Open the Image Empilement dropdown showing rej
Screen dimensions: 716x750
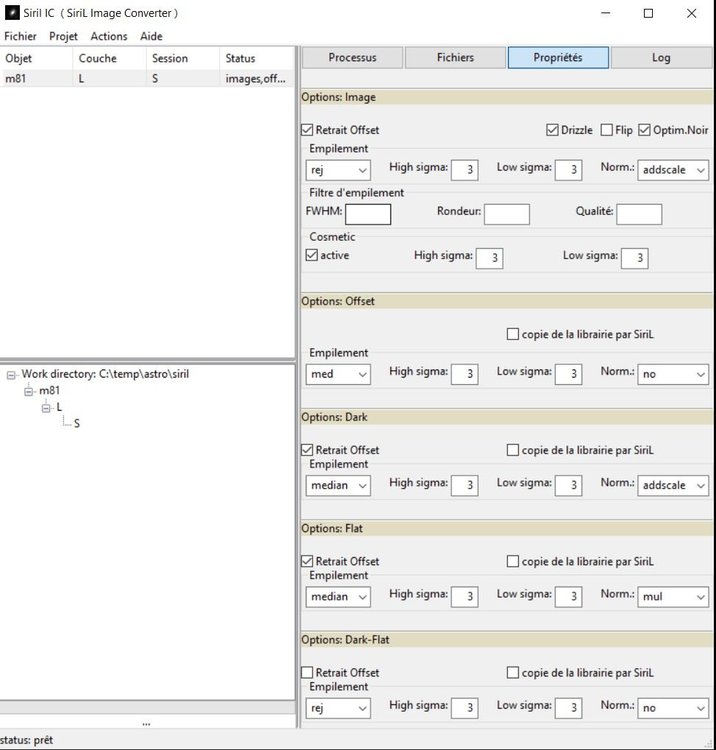click(x=338, y=170)
